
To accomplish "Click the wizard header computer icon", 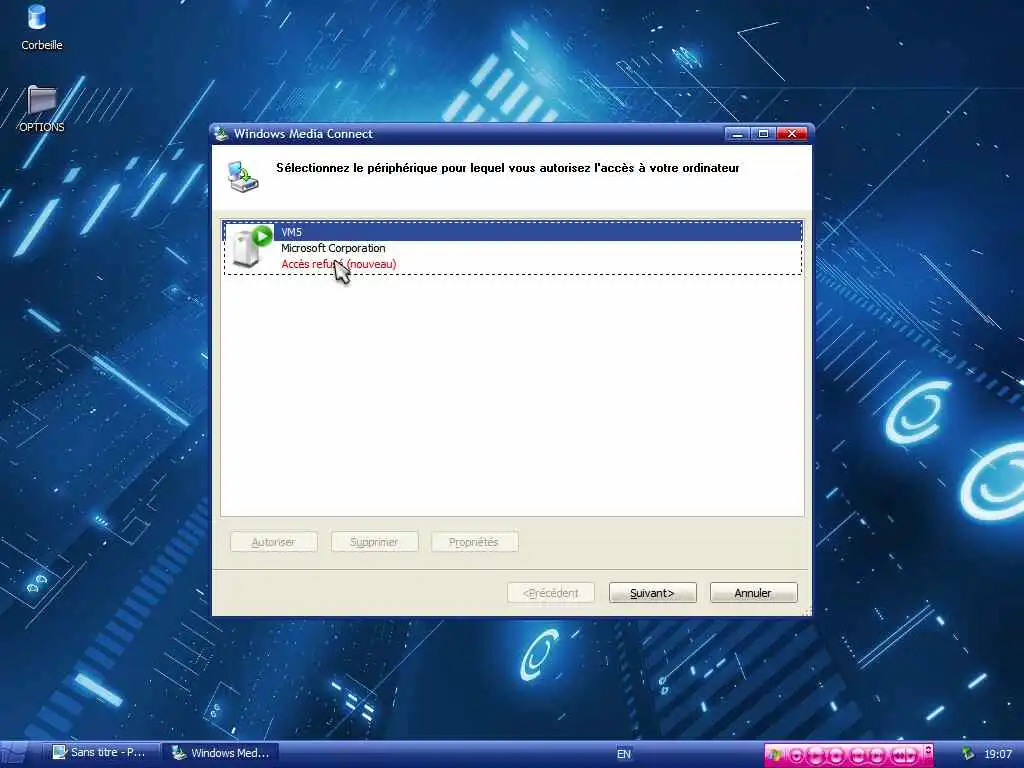I will [243, 176].
